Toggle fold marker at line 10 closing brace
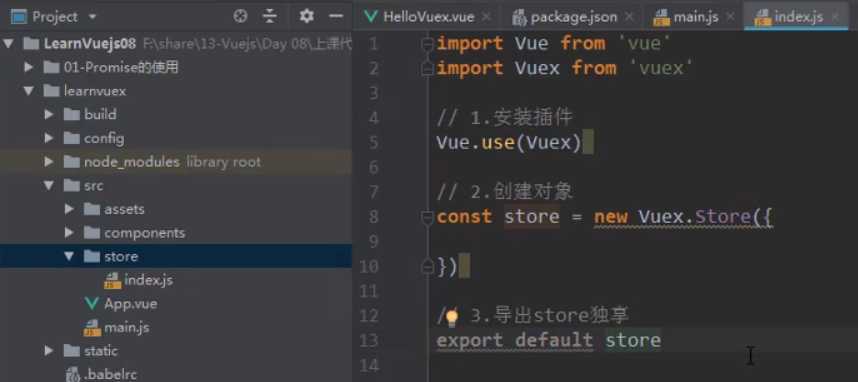The width and height of the screenshot is (858, 382). tap(427, 267)
